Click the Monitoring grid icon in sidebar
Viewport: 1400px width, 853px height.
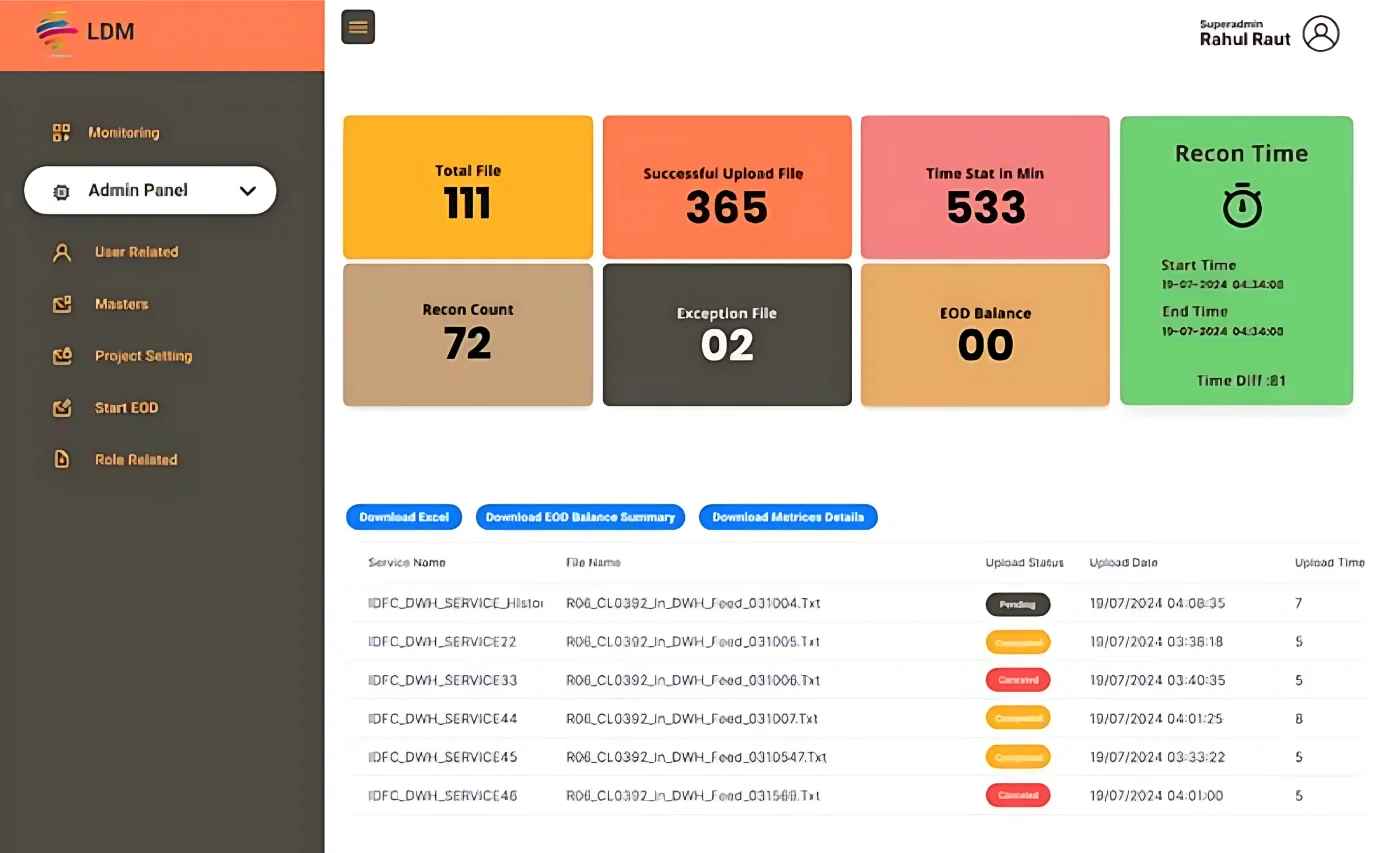point(62,132)
